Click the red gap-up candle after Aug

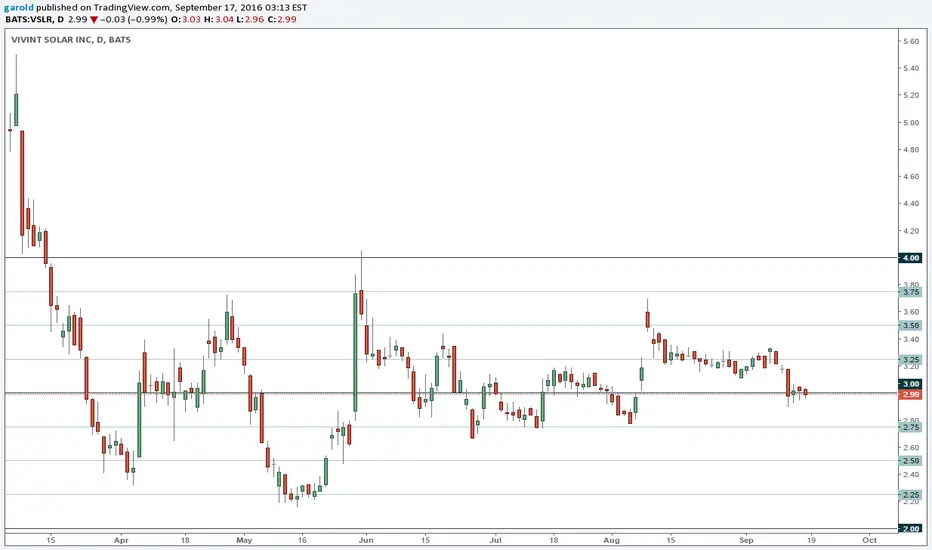[647, 319]
